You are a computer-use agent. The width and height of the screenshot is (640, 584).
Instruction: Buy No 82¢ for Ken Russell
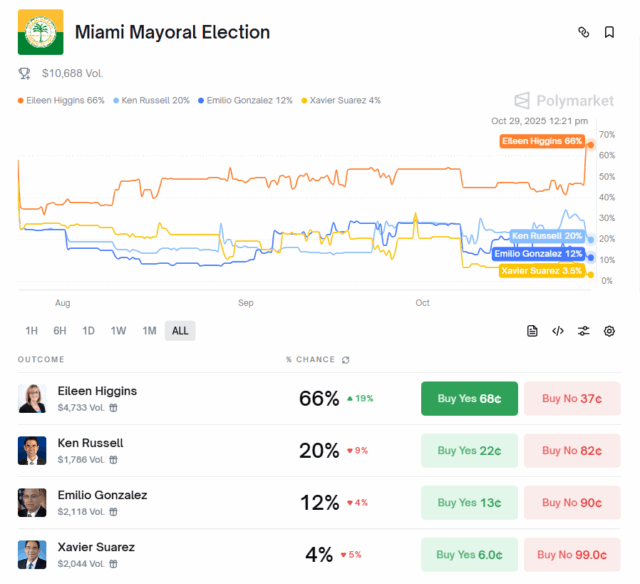tap(572, 451)
